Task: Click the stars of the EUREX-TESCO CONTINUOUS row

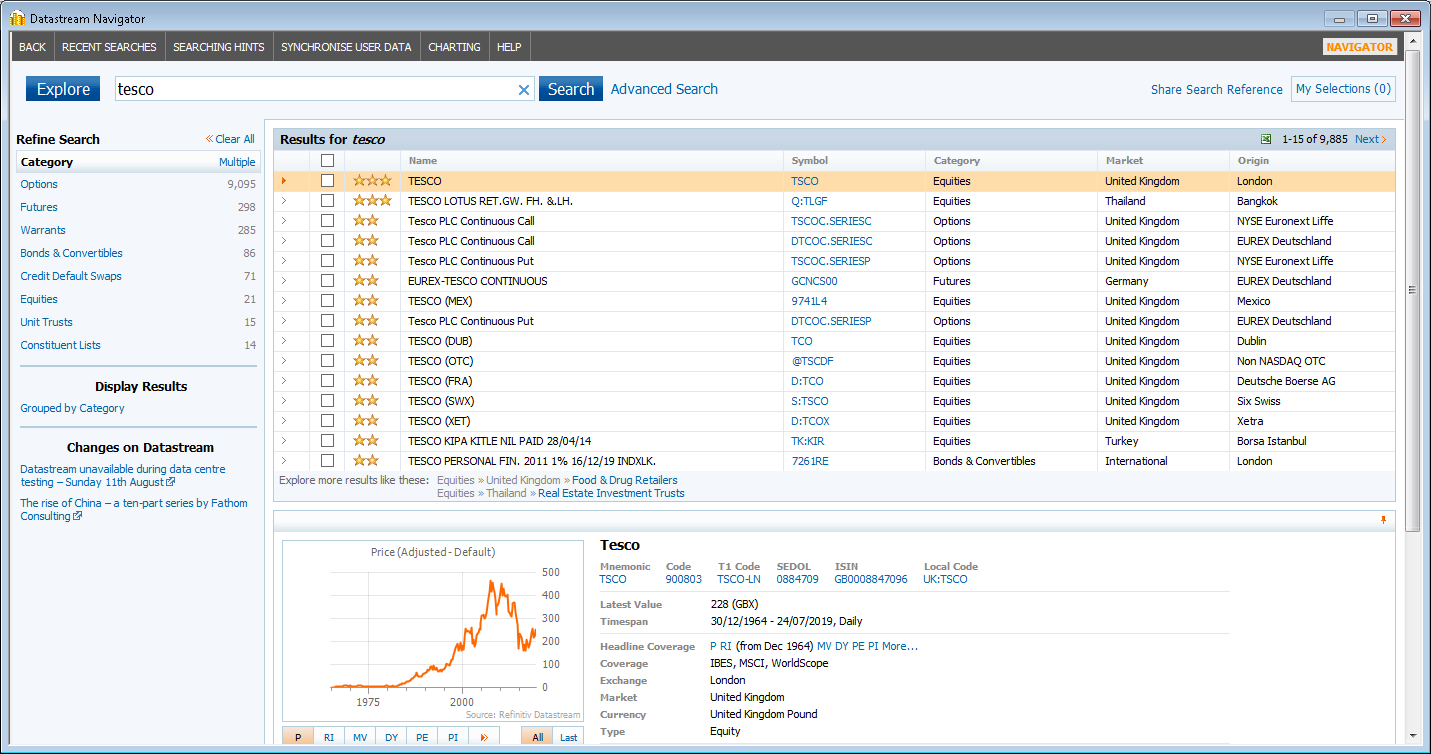Action: pos(365,281)
